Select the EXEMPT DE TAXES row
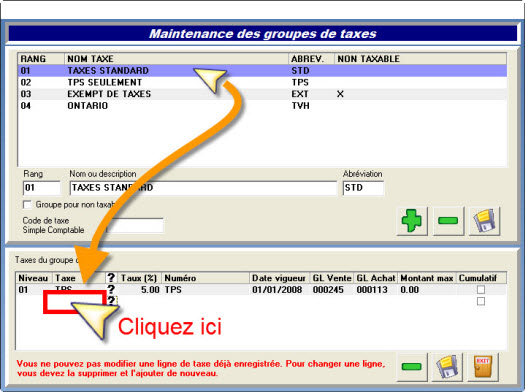The height and width of the screenshot is (392, 525). point(262,94)
